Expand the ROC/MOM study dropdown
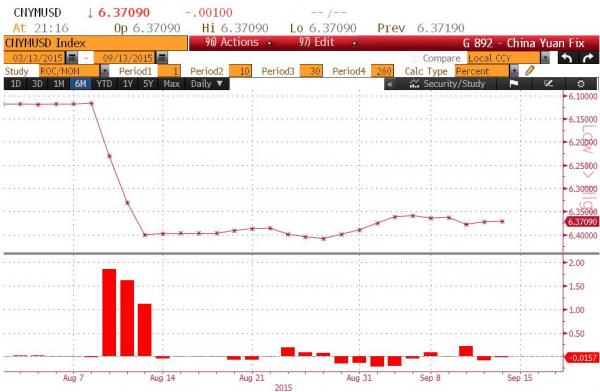600x392 pixels. 104,71
